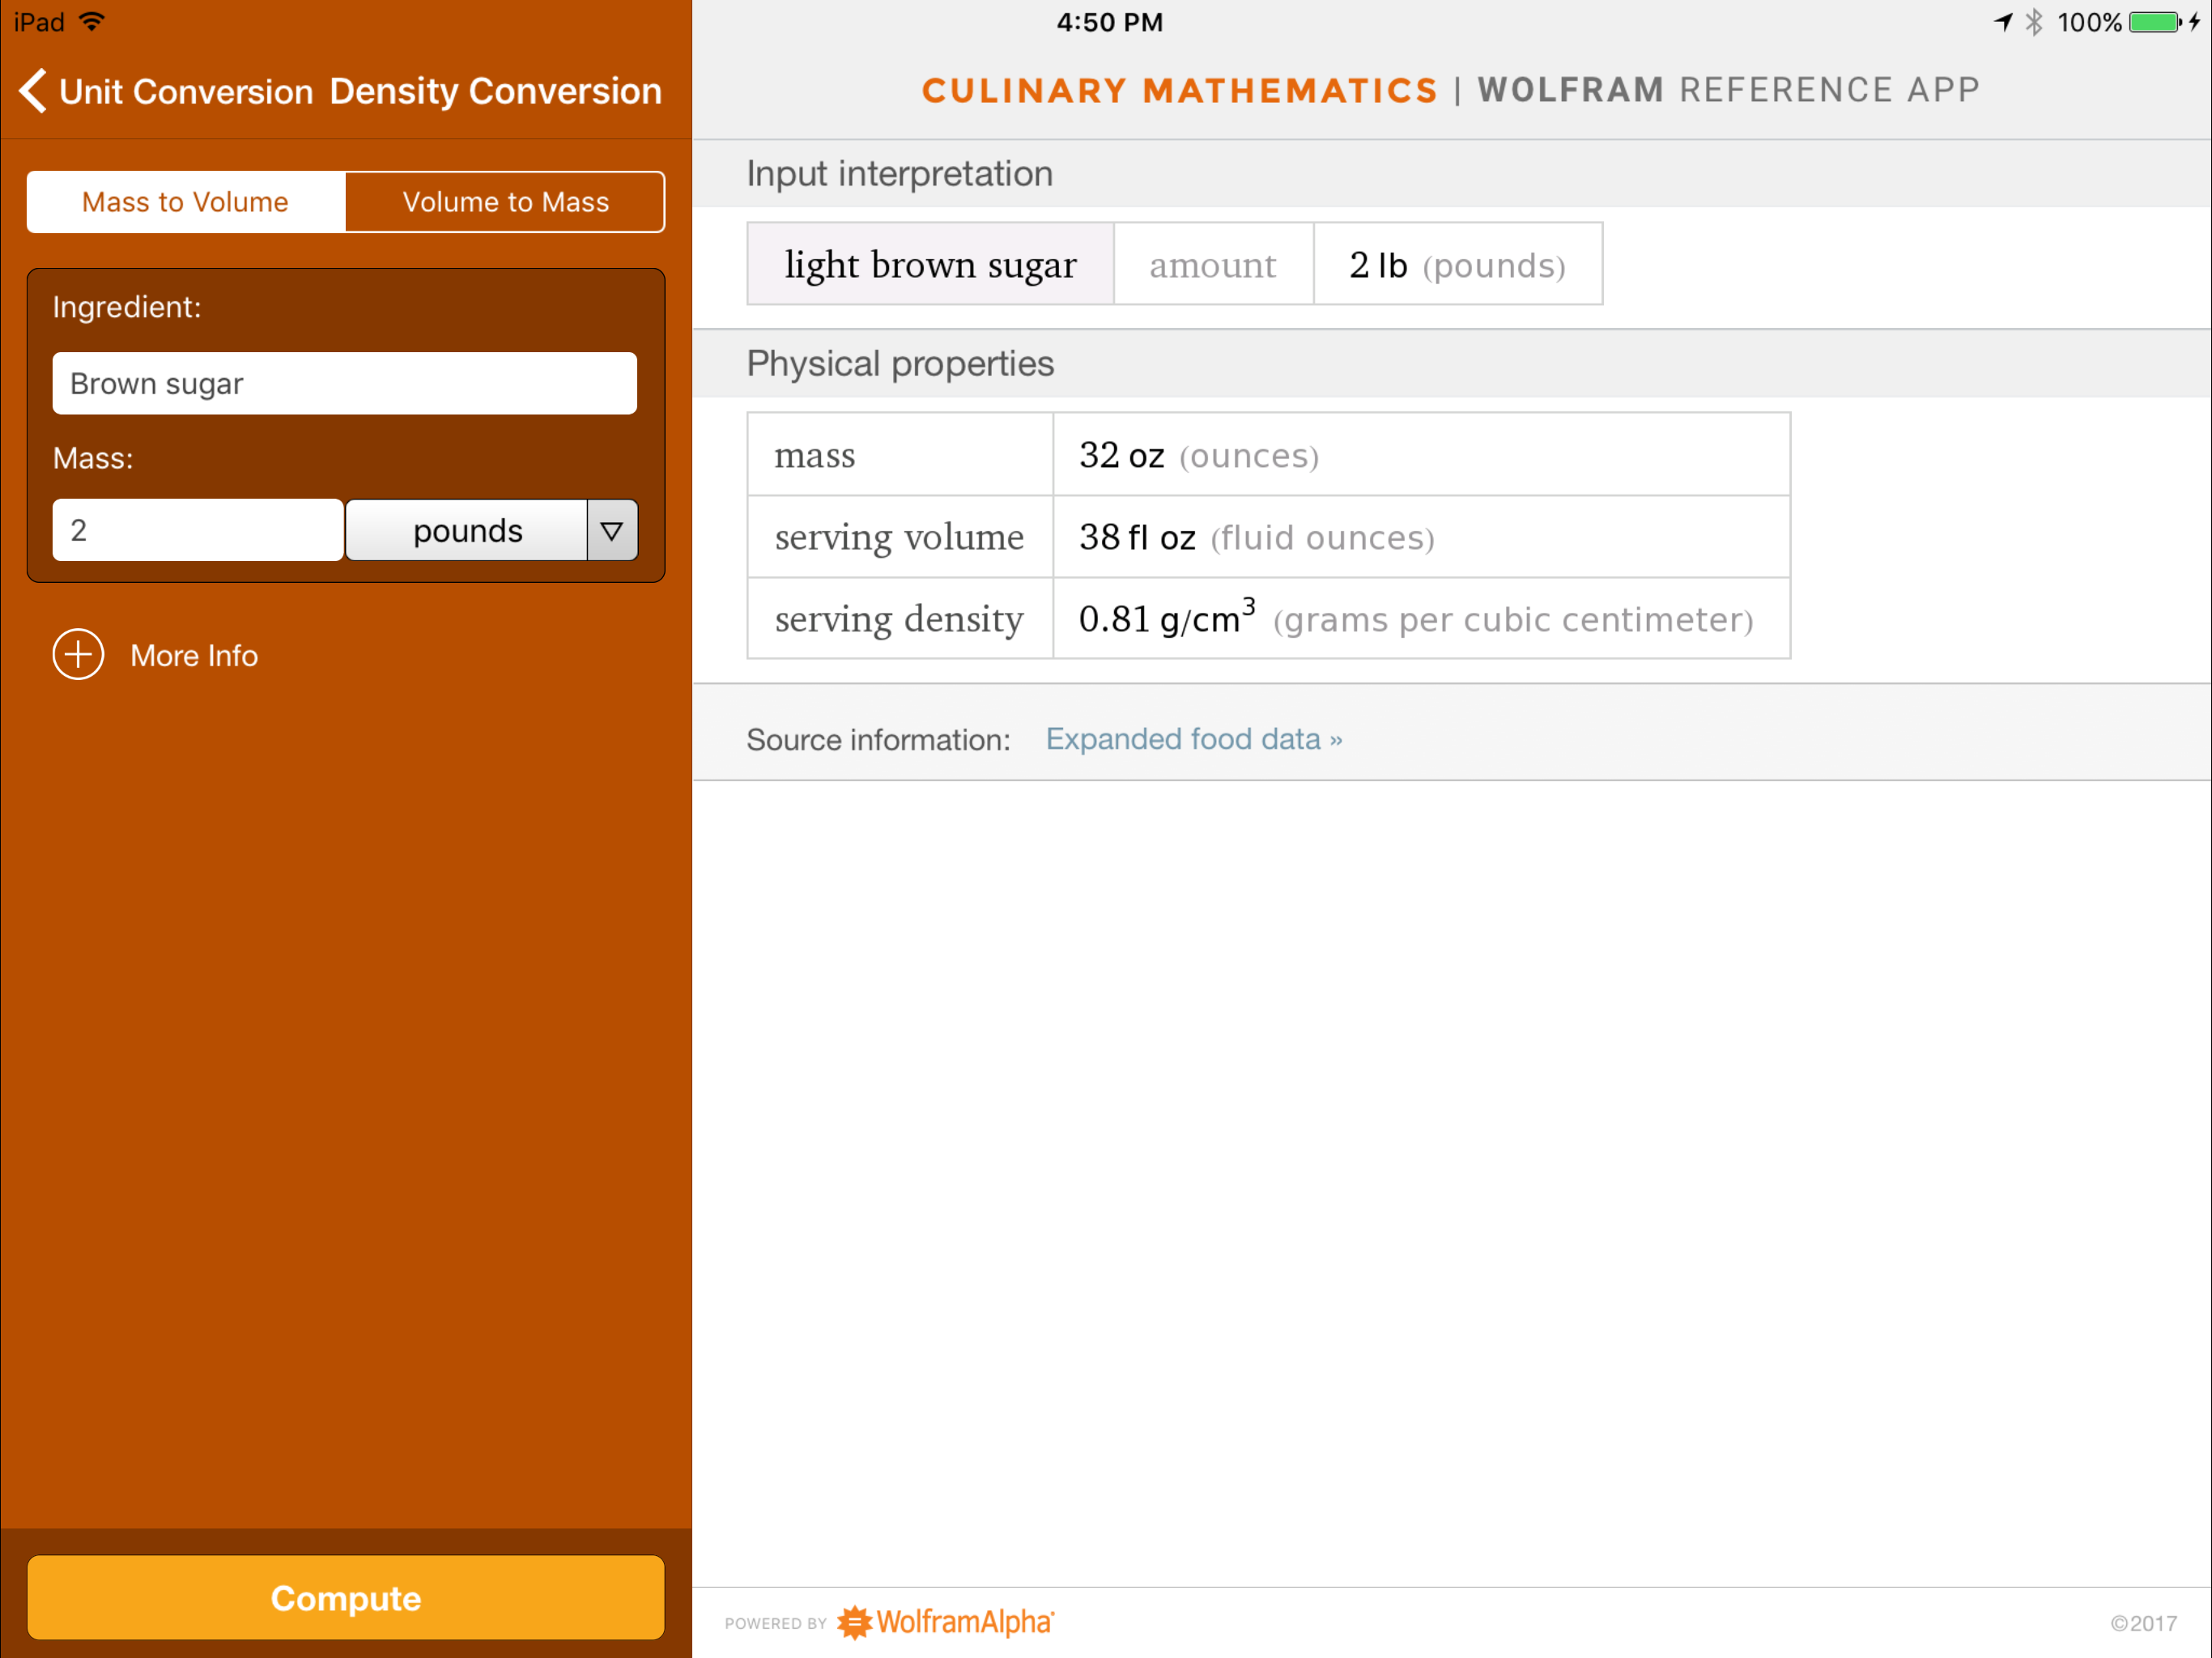Screen dimensions: 2212x1658
Task: Tap the location arrow status icon
Action: coord(2002,22)
